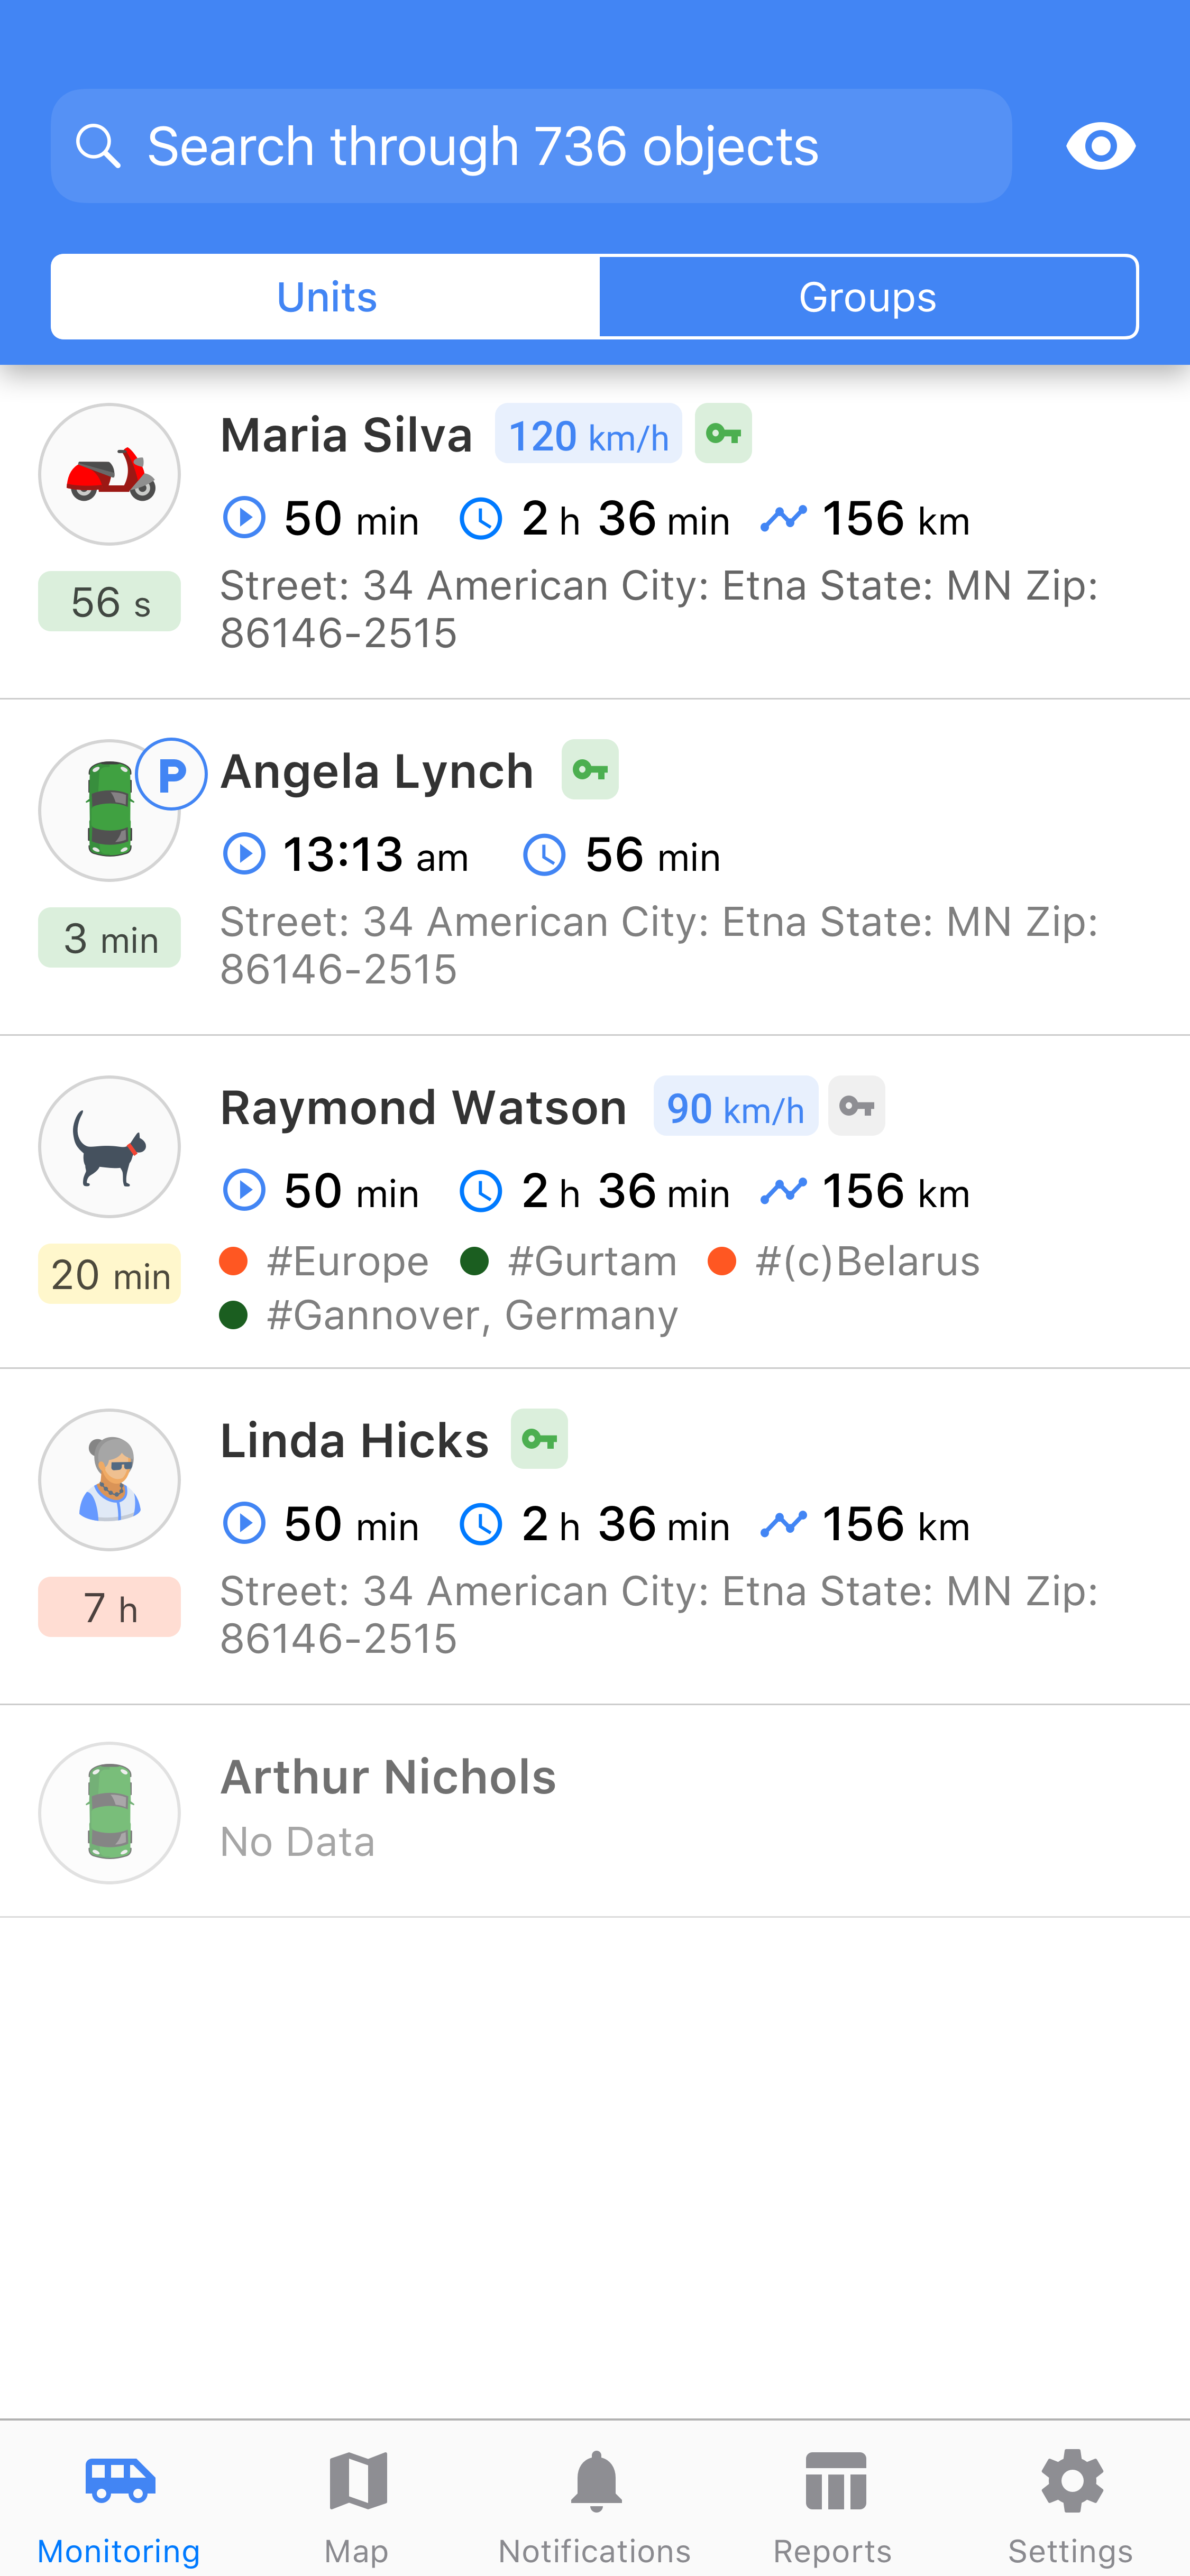Tap Maria Silva's red scooter icon
This screenshot has height=2576, width=1190.
pos(109,474)
